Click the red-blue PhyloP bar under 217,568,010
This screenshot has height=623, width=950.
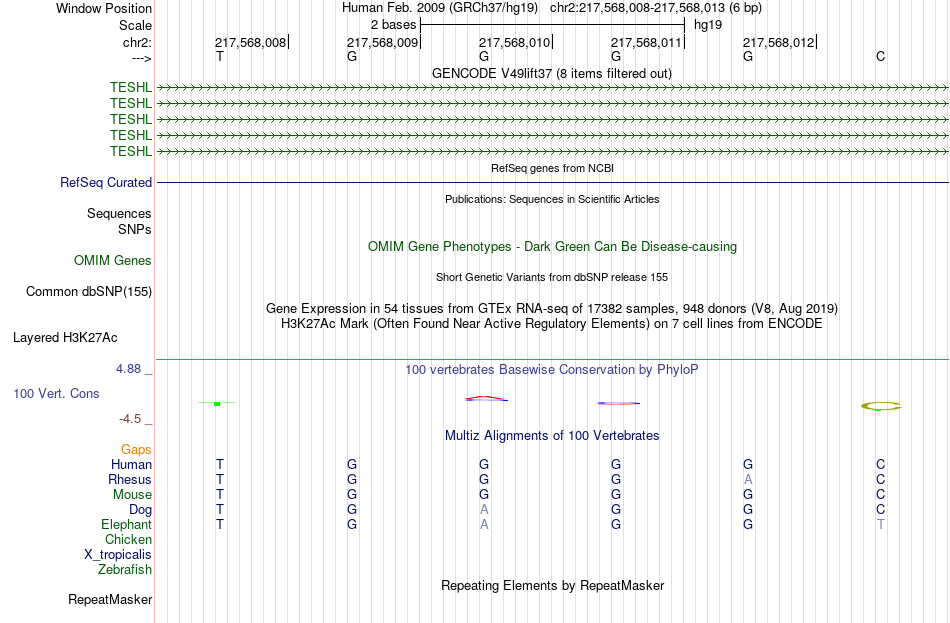point(486,399)
